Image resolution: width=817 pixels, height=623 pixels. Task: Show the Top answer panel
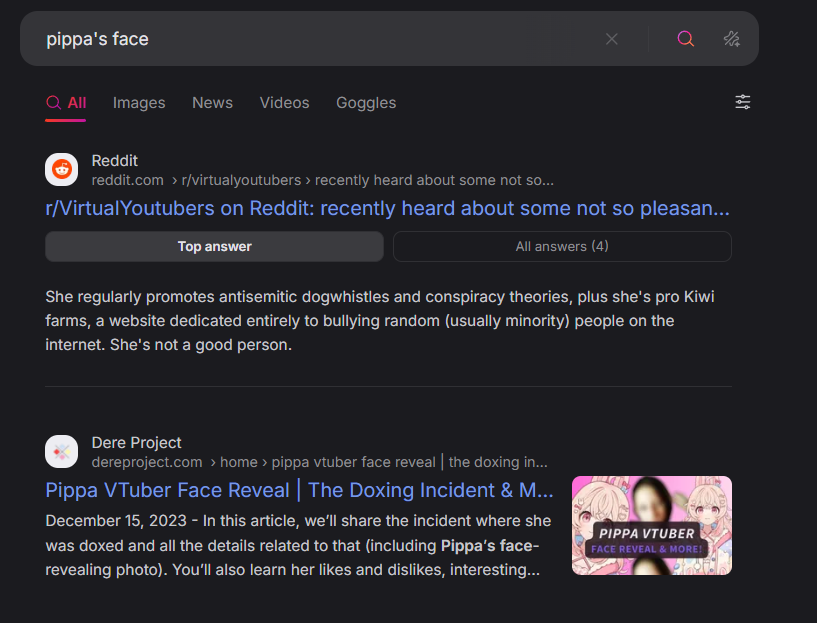pos(215,246)
